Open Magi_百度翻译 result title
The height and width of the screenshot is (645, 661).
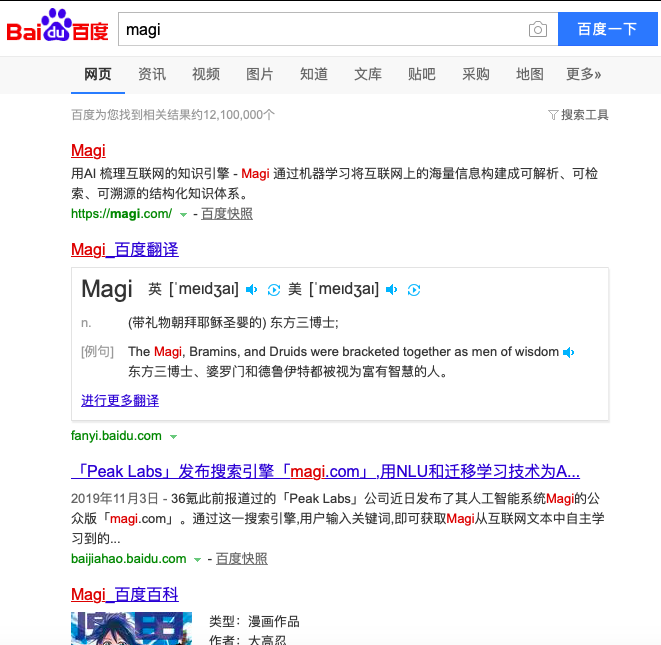click(x=125, y=250)
